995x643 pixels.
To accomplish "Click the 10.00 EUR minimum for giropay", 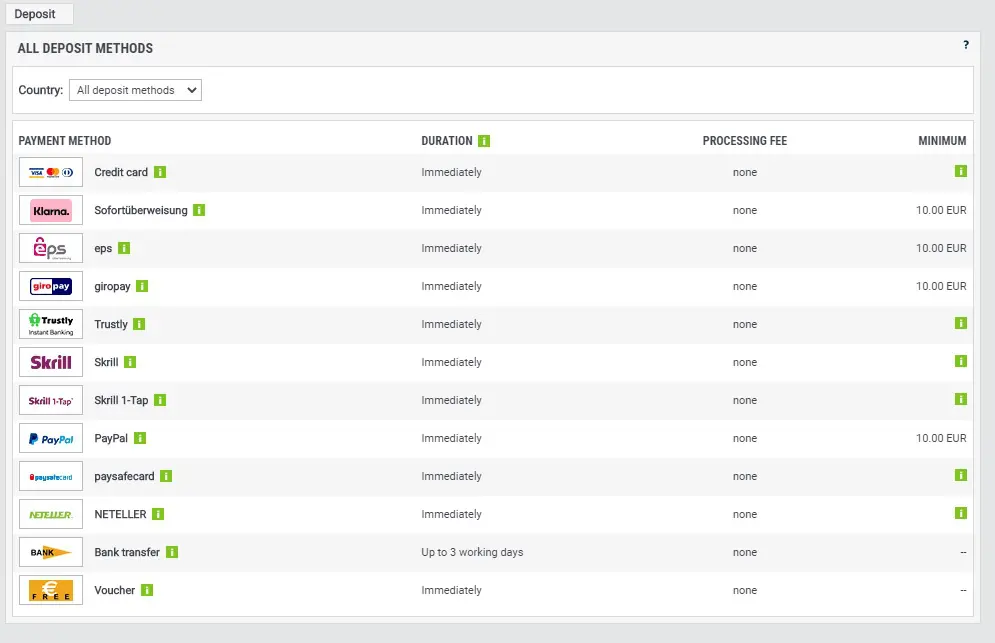I will pos(941,286).
